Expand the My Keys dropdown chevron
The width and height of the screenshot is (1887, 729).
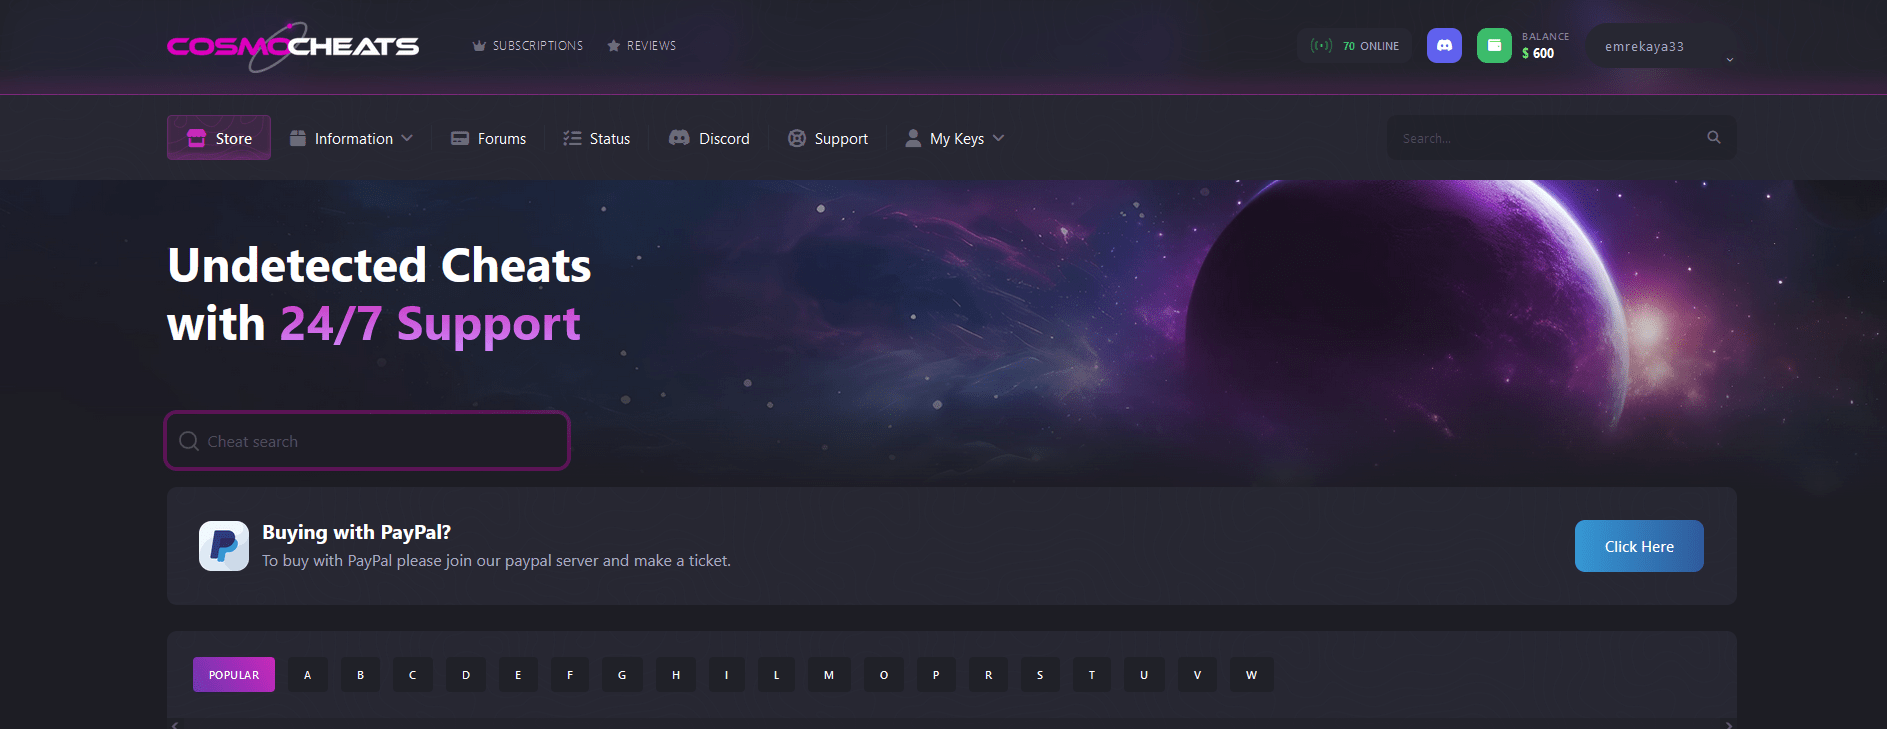pos(998,138)
